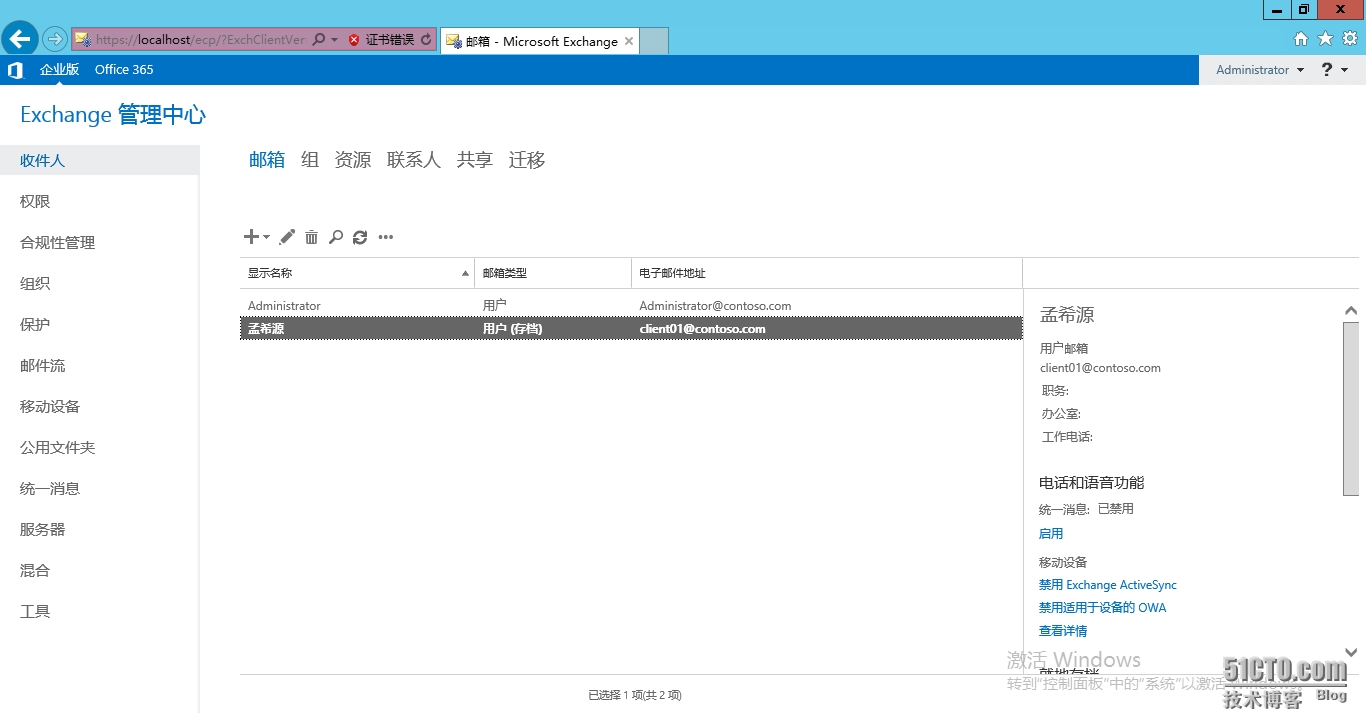This screenshot has width=1366, height=728.
Task: Open the Administrator account dropdown
Action: click(x=1258, y=69)
